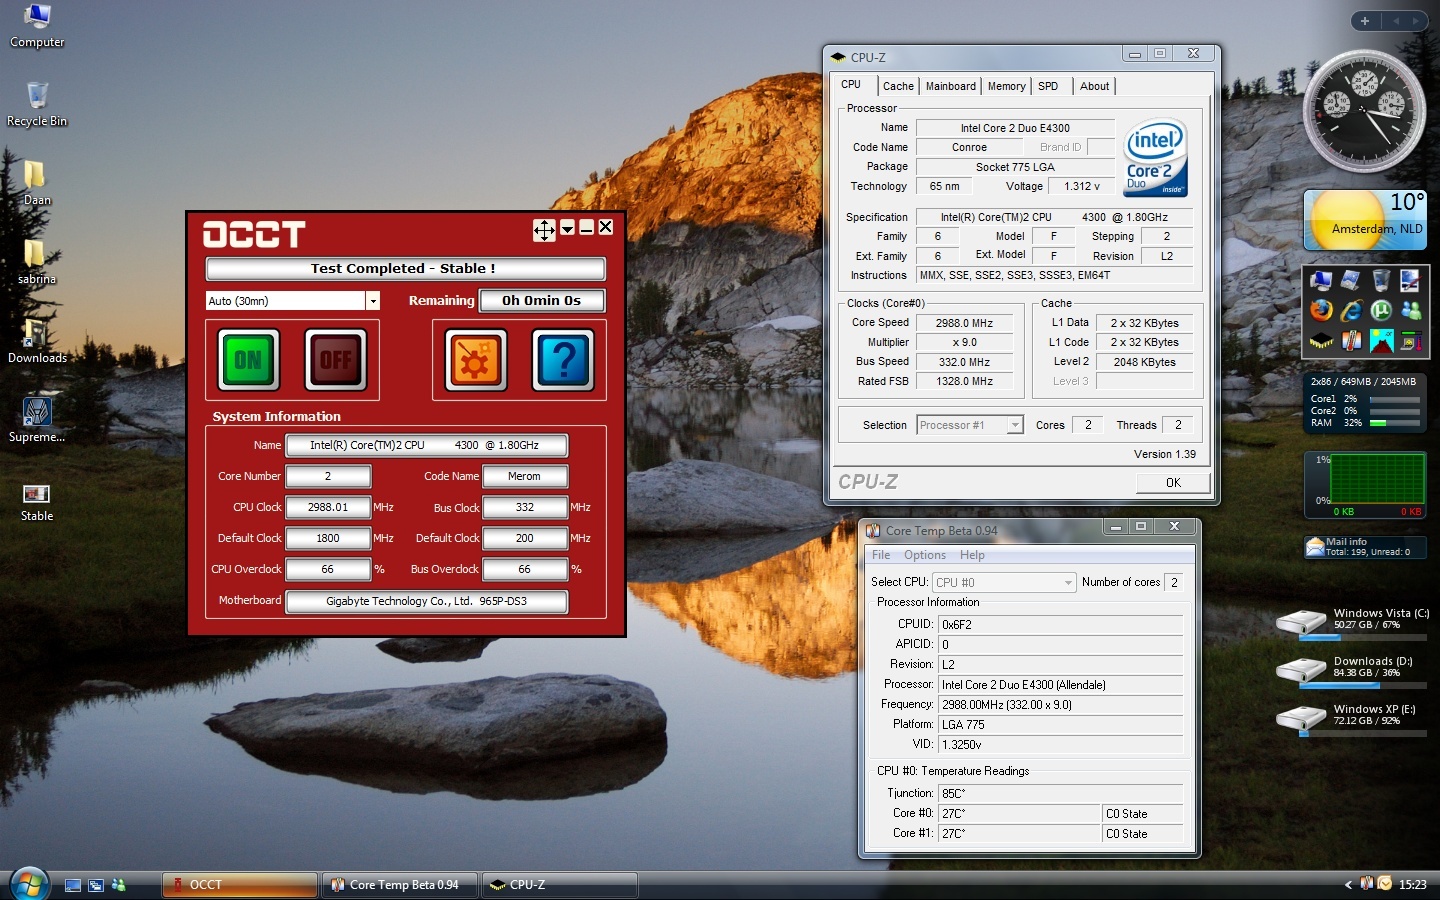Click Amsterdam weather gadget
The height and width of the screenshot is (900, 1440).
1365,220
